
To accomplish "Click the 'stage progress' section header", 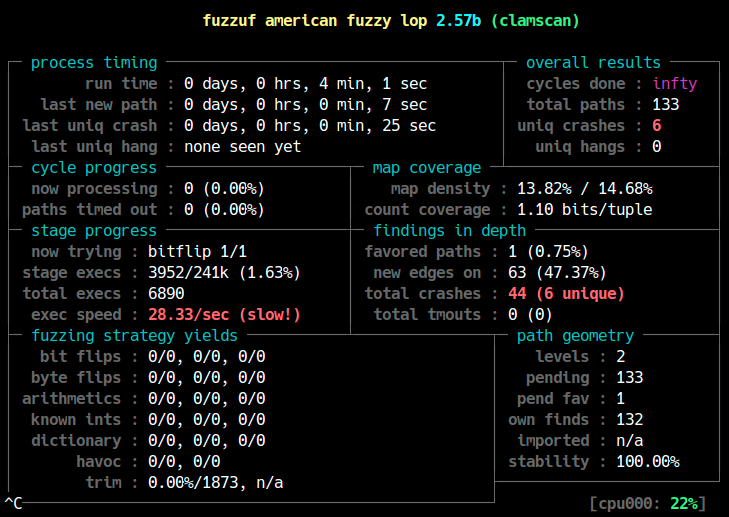I will click(94, 231).
